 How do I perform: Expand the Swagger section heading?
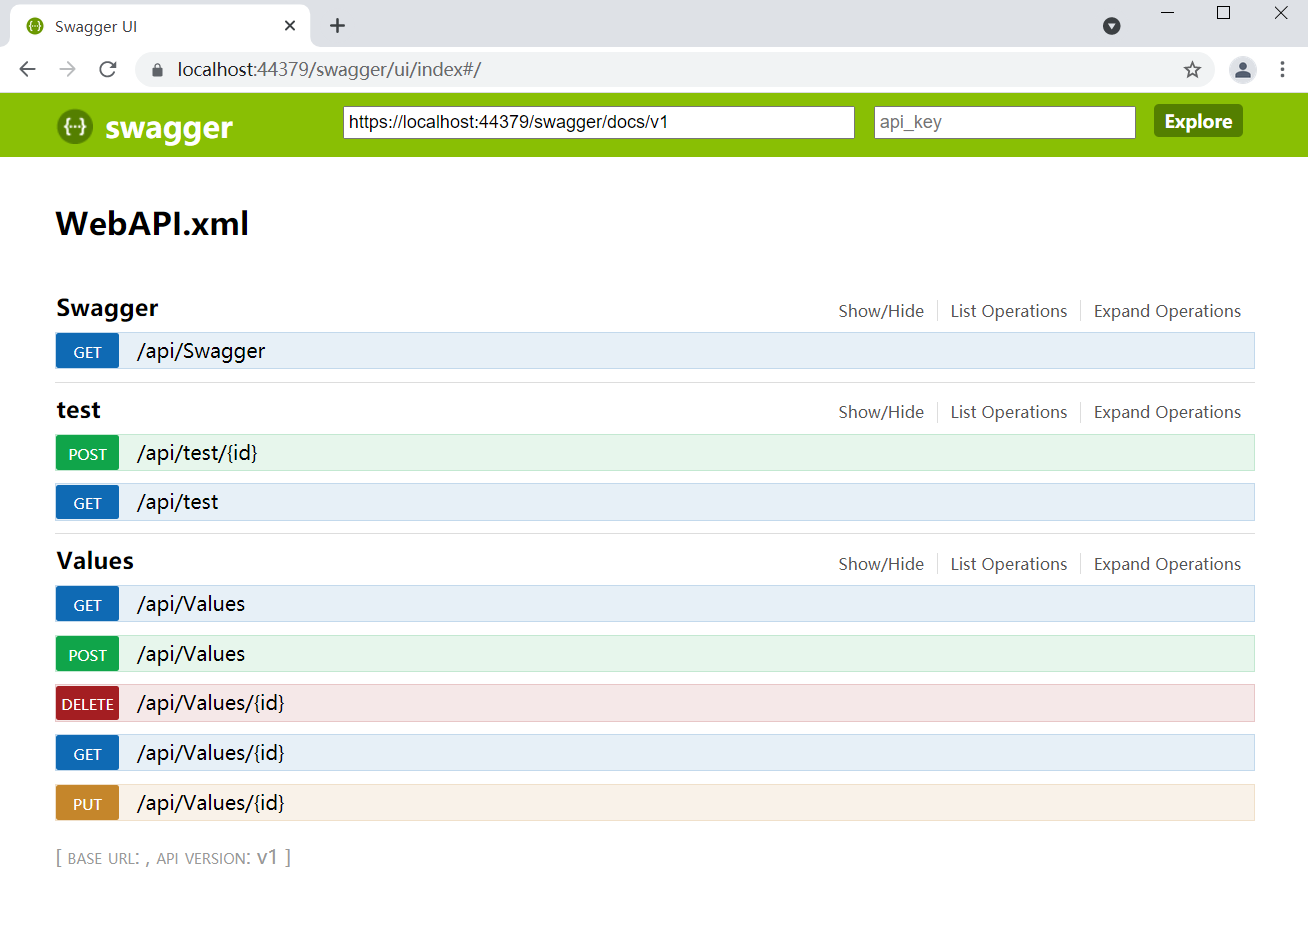point(107,308)
